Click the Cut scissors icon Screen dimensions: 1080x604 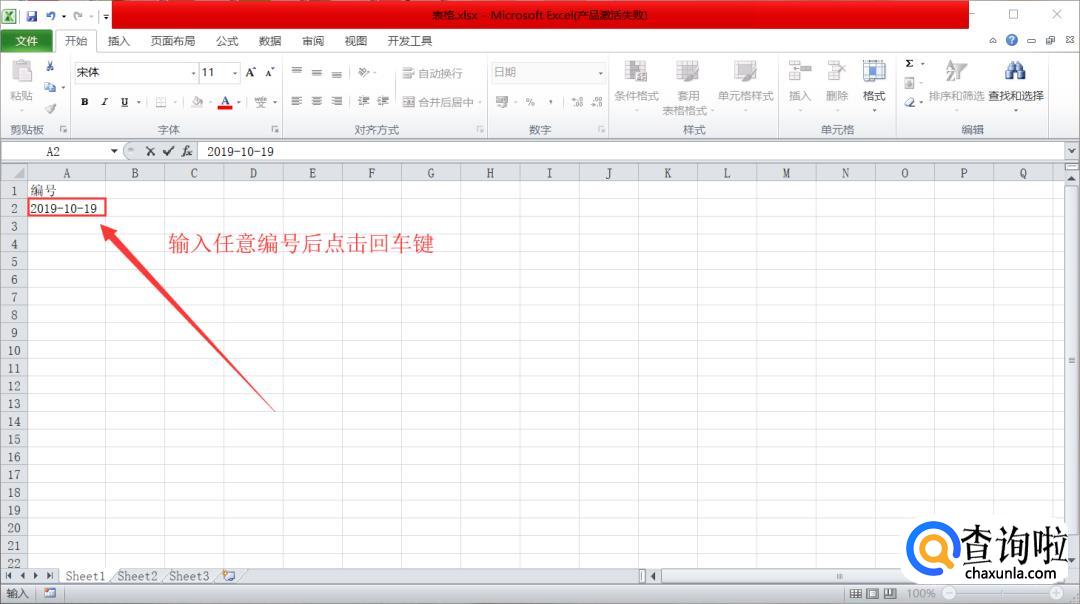click(50, 66)
